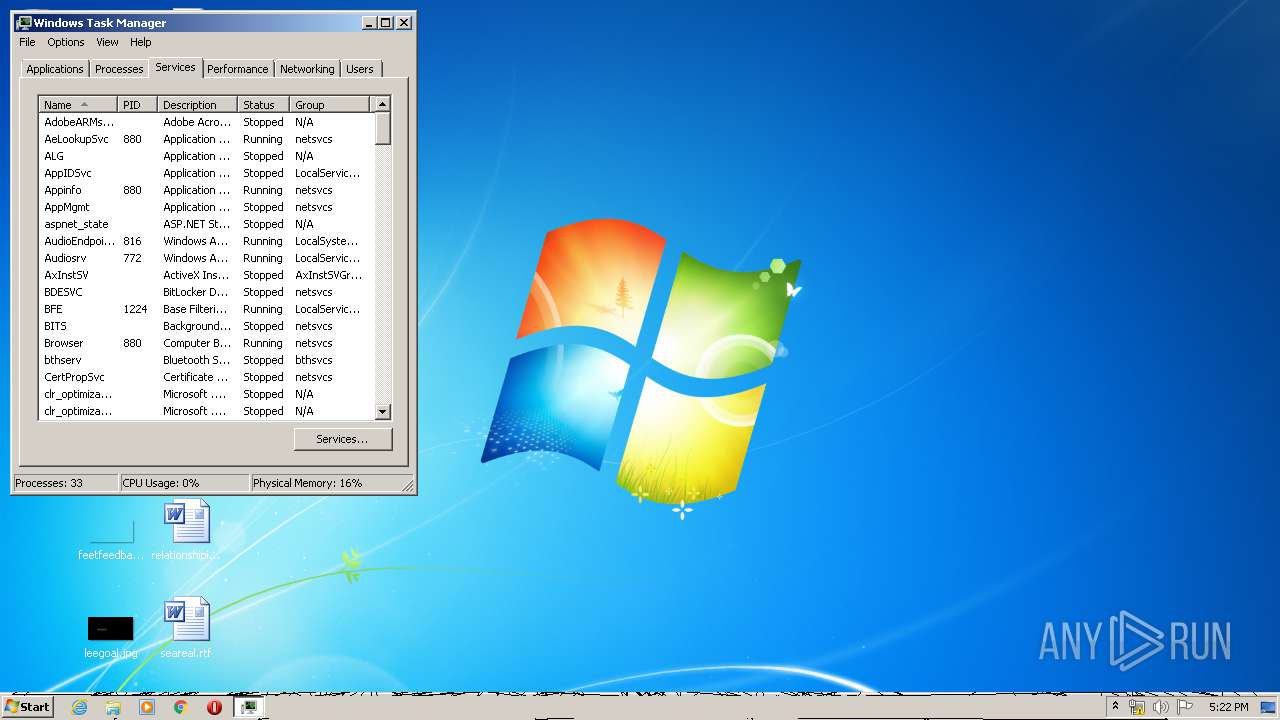Click the services list scroll down arrow
This screenshot has width=1280, height=720.
pyautogui.click(x=382, y=412)
